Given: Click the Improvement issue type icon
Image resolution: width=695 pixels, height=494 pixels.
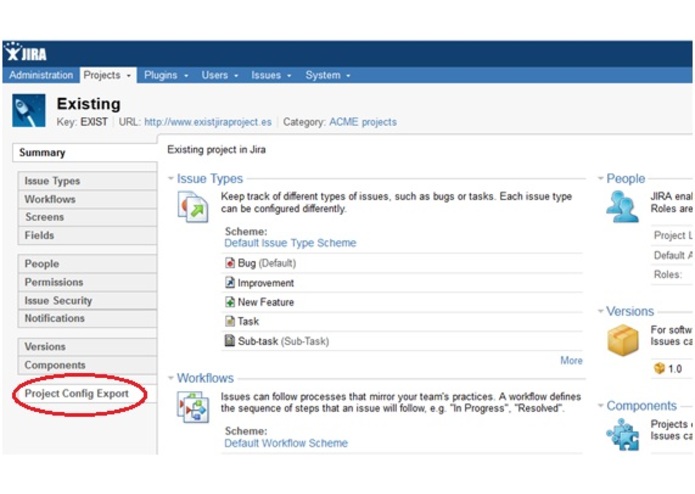Looking at the screenshot, I should (x=230, y=282).
